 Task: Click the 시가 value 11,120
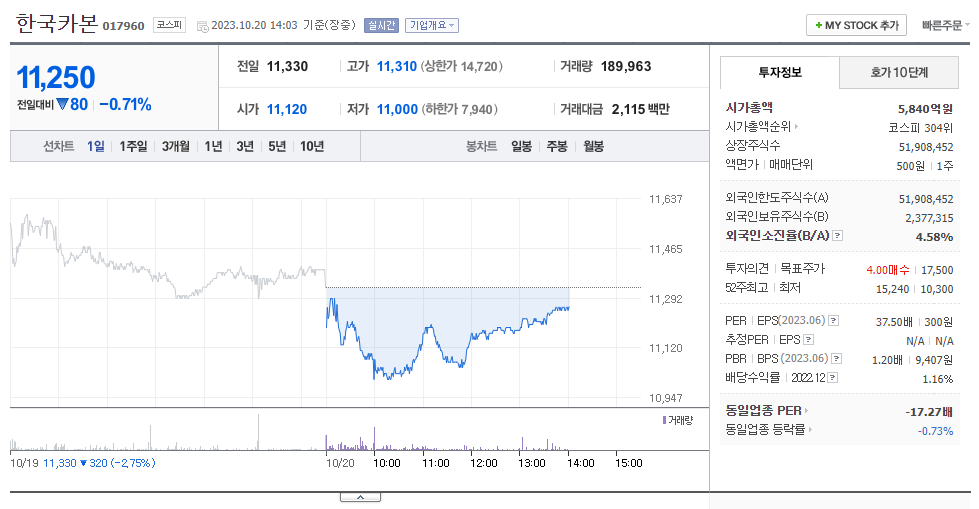(287, 109)
